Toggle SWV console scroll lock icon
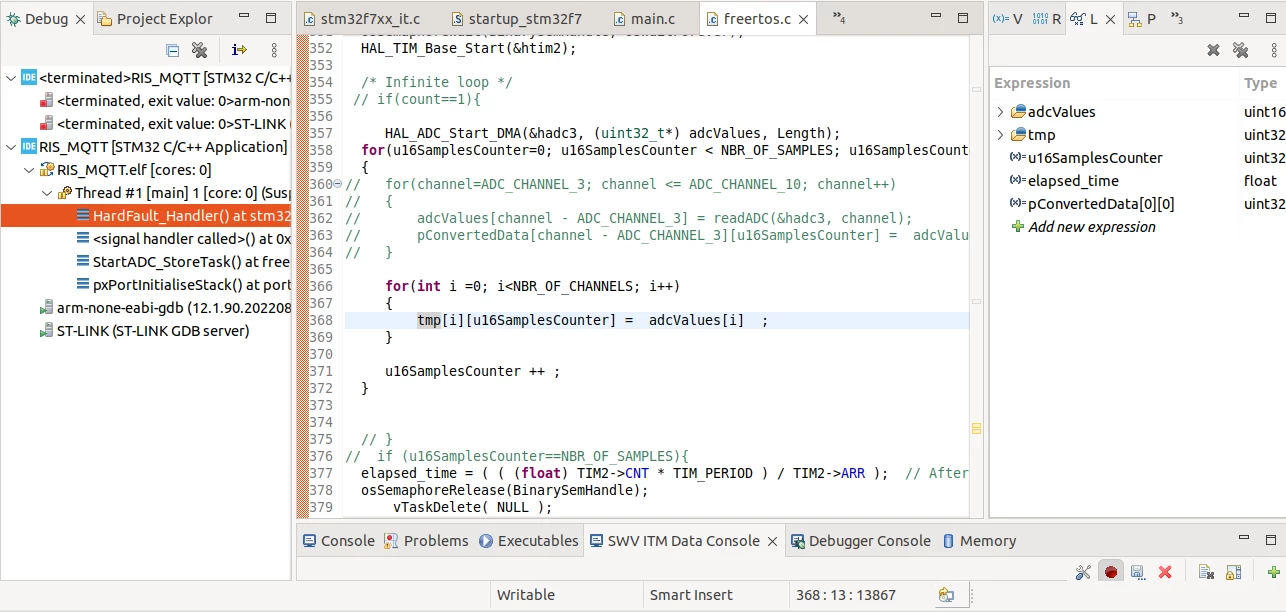Viewport: 1286px width, 612px height. (x=1233, y=572)
